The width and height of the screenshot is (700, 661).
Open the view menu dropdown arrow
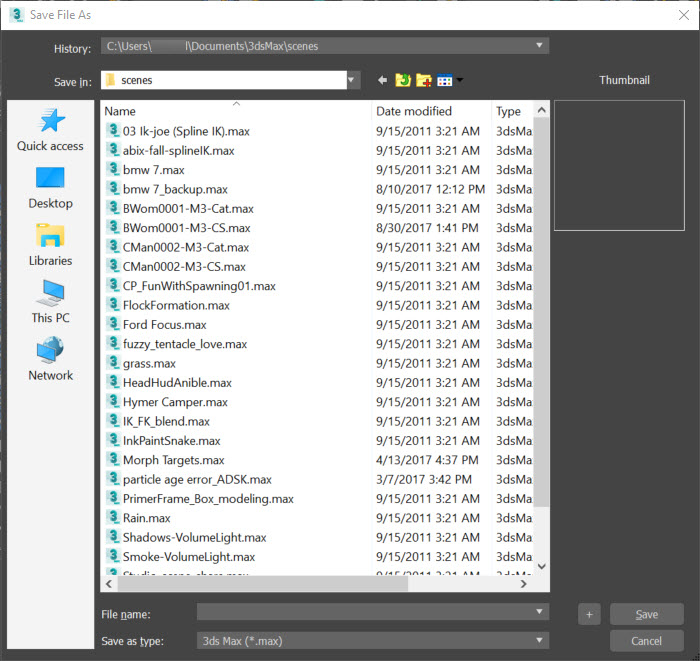(460, 80)
